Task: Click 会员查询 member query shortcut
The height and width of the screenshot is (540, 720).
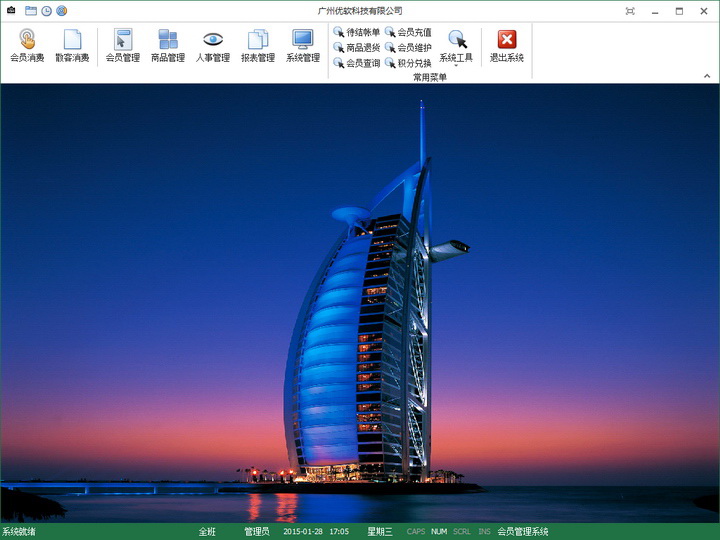Action: click(357, 63)
